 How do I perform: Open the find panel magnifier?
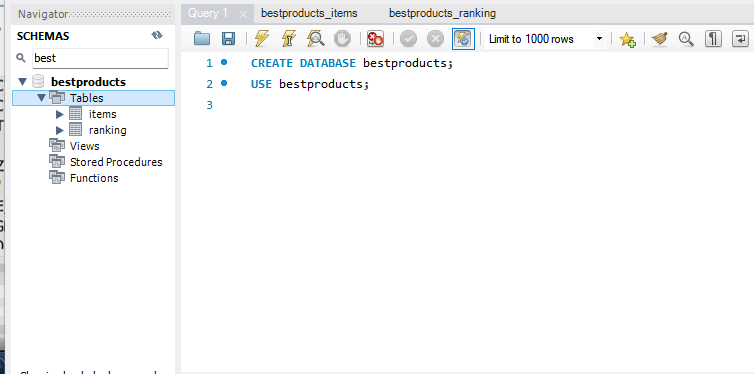point(686,38)
